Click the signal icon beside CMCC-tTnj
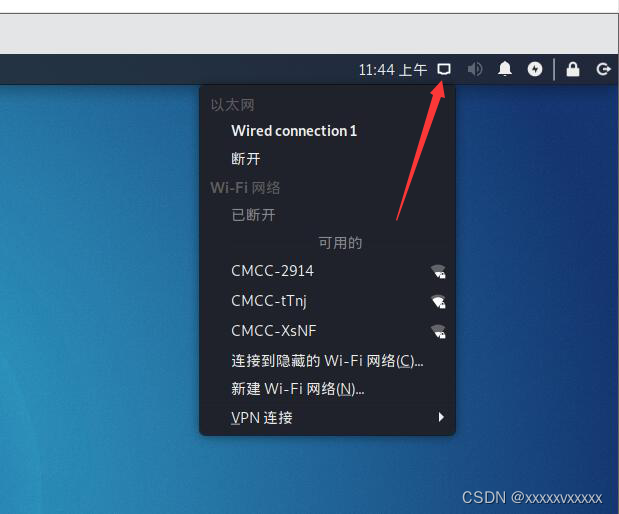The height and width of the screenshot is (514, 619). pyautogui.click(x=438, y=302)
